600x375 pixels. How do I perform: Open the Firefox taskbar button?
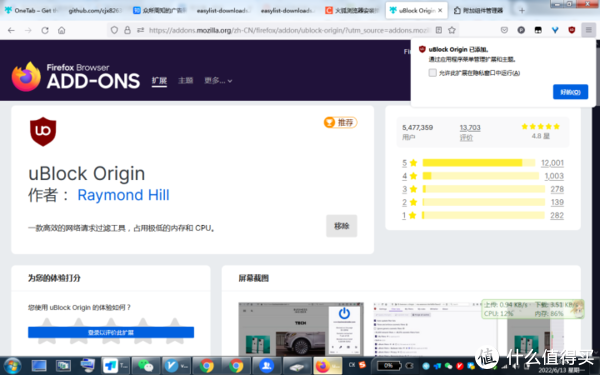click(x=328, y=366)
